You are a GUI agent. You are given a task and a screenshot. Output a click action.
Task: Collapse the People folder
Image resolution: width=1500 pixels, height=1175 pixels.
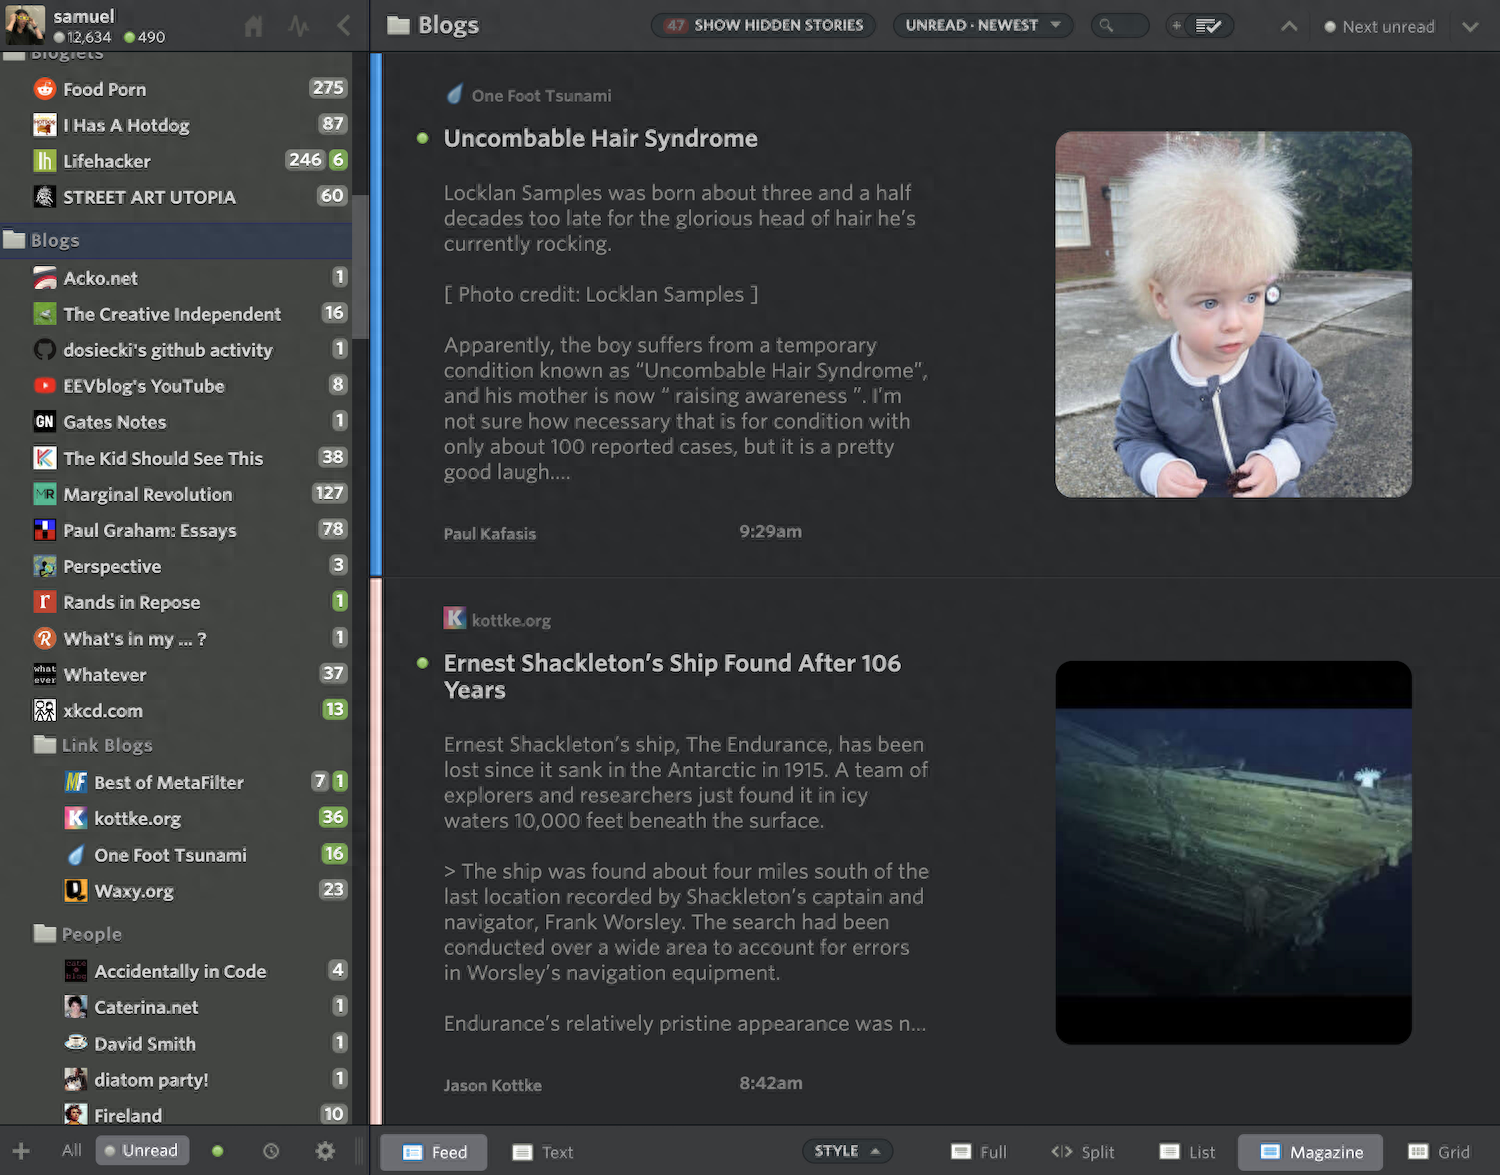[x=45, y=934]
